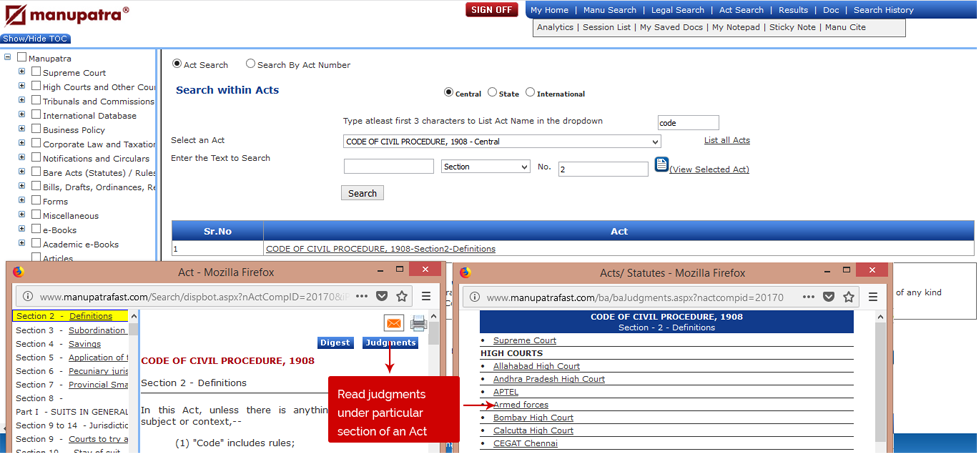Select the Act Search radio button

click(x=177, y=64)
